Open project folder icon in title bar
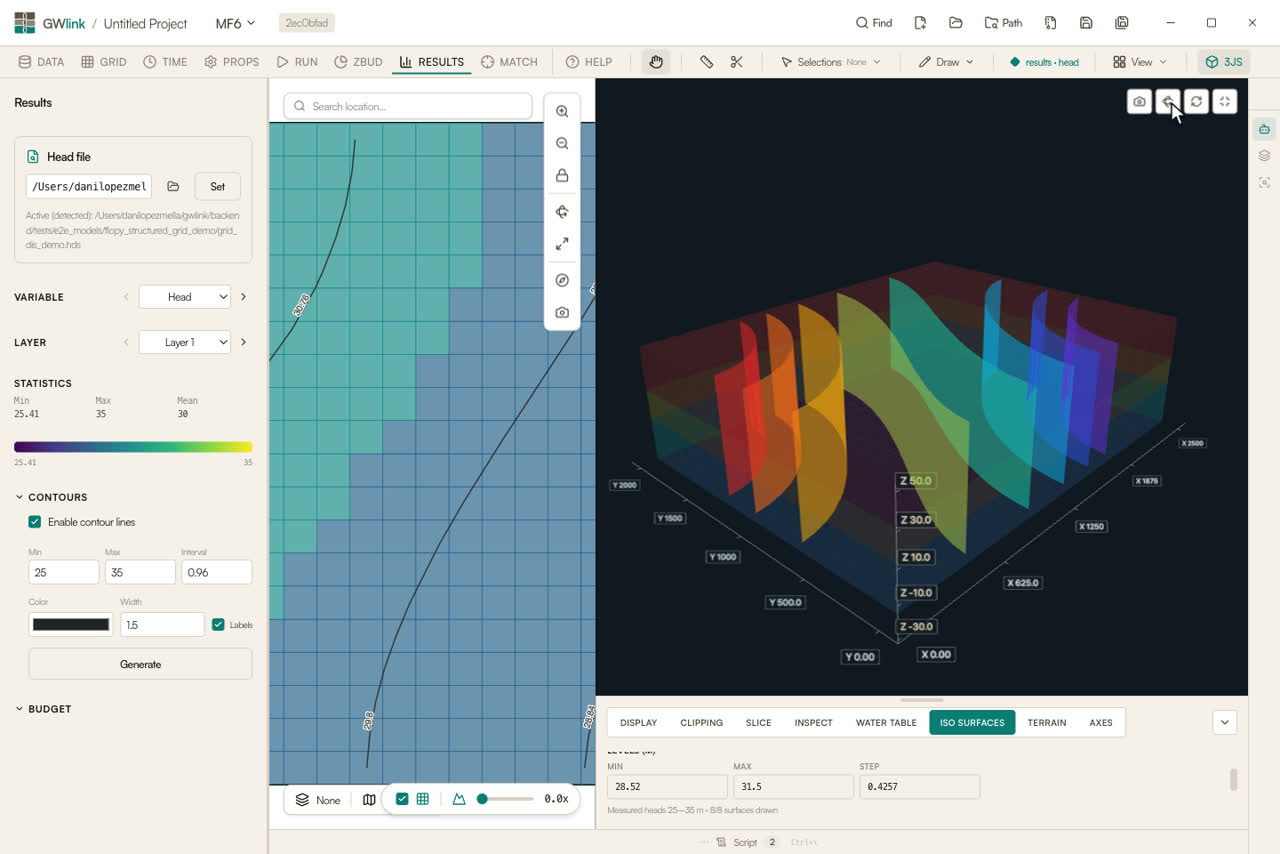The image size is (1280, 854). coord(956,23)
